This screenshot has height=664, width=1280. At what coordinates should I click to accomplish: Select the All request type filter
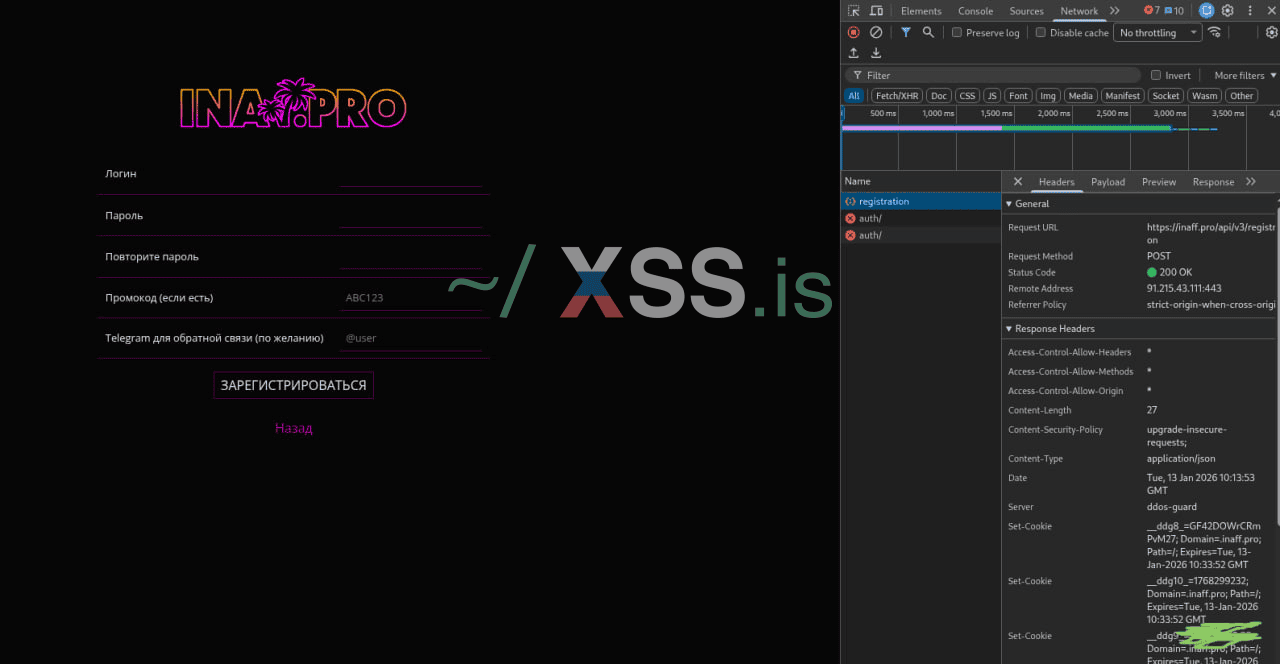click(x=854, y=96)
